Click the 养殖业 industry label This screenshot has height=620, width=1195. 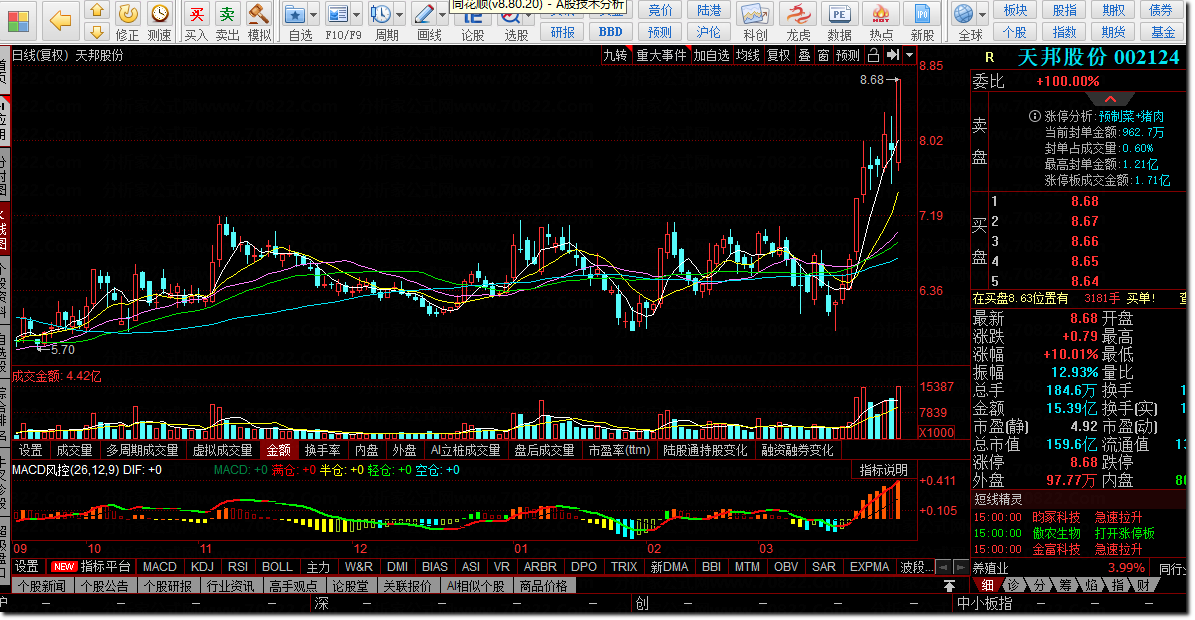tap(991, 568)
